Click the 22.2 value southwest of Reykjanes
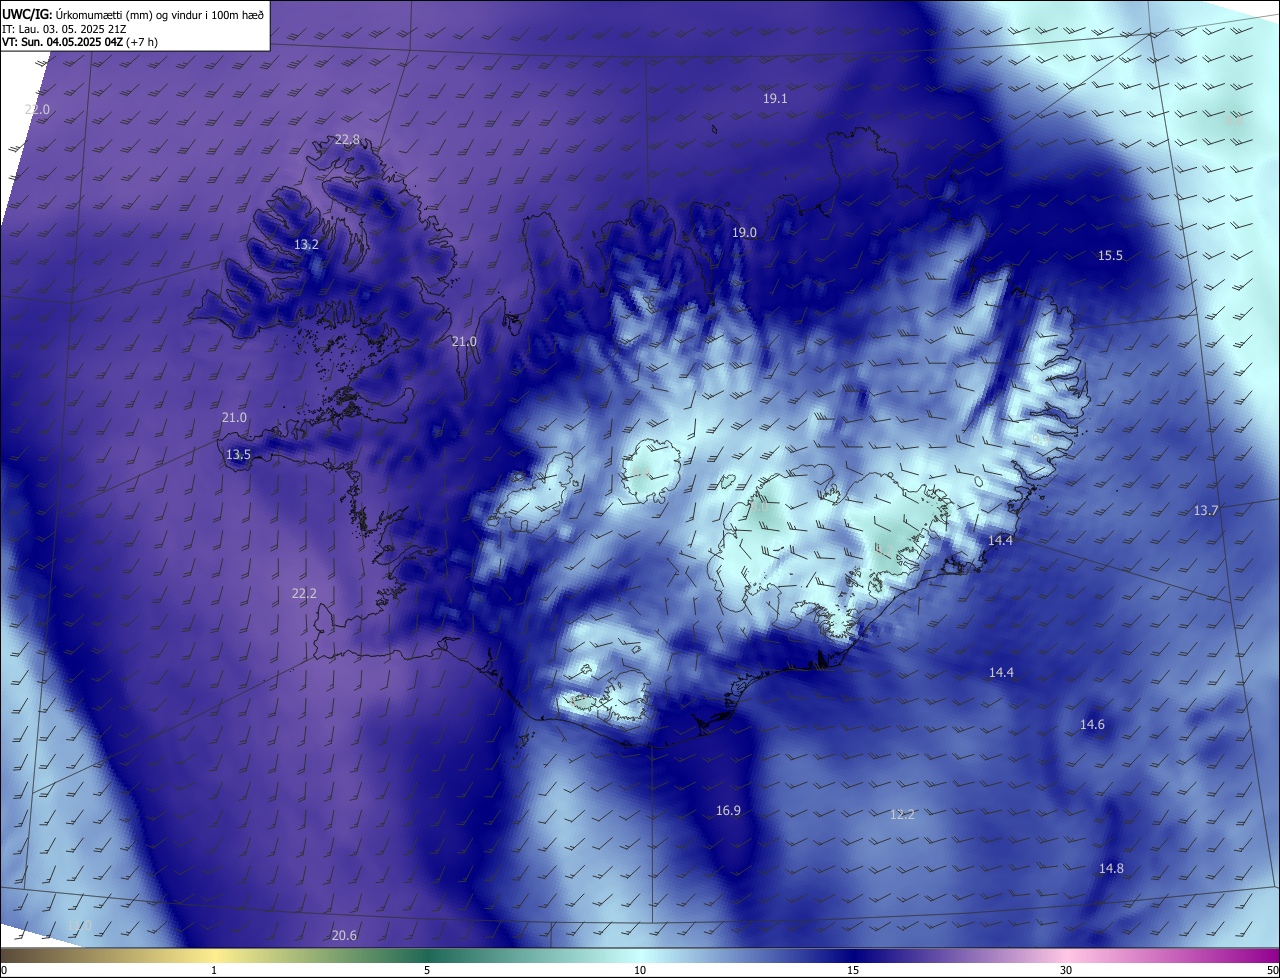Screen dimensions: 1280x978 point(304,593)
